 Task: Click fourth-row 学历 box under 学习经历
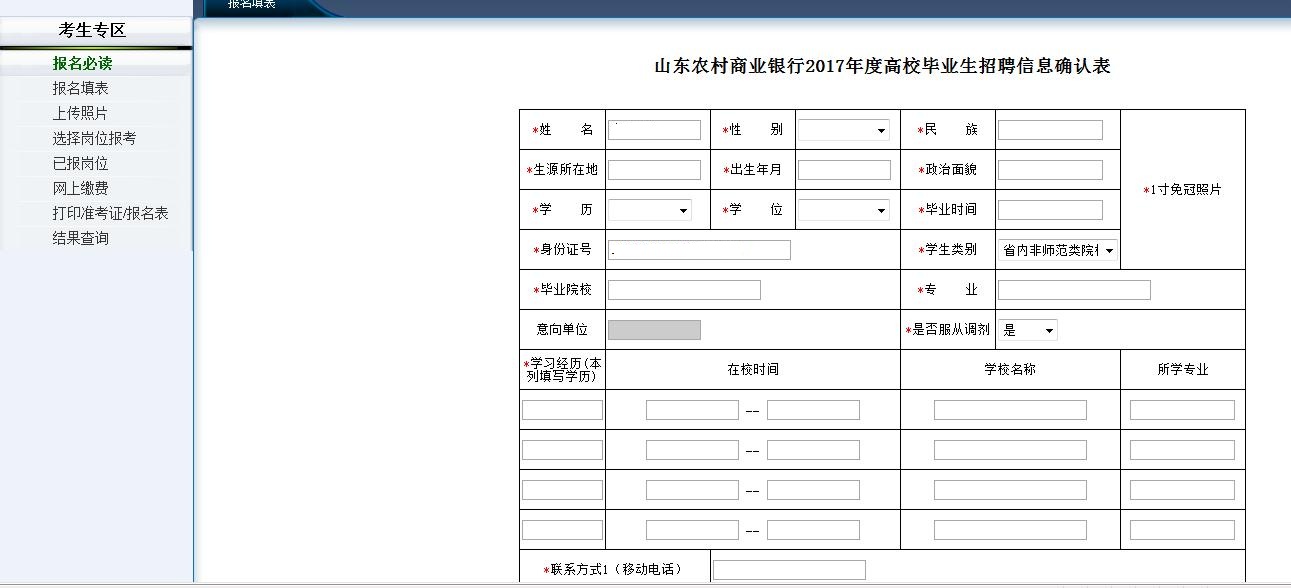[x=562, y=530]
